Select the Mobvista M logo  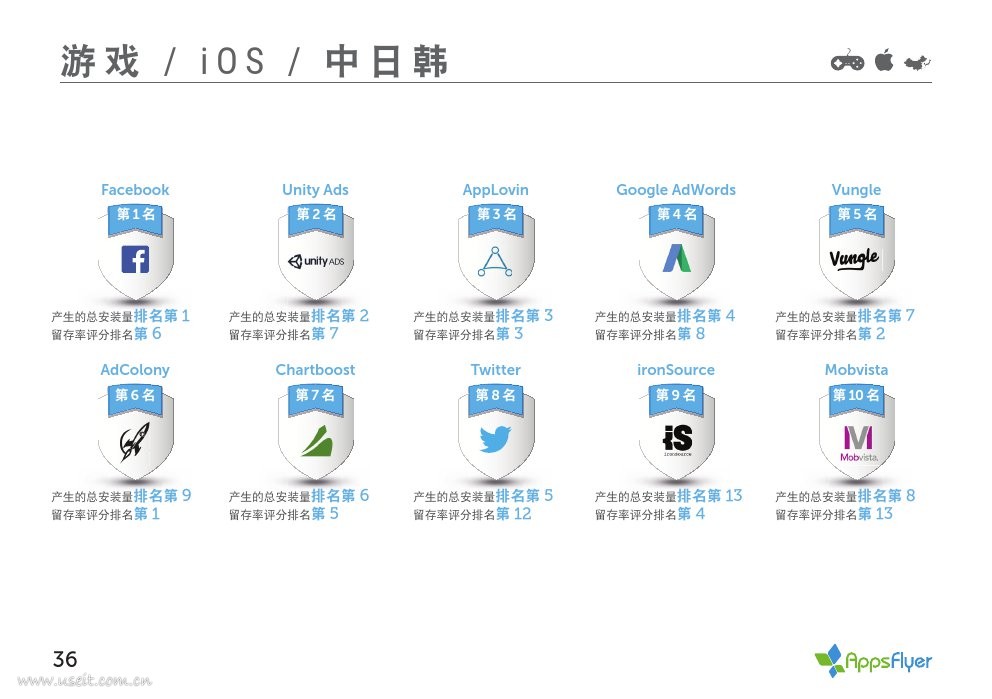coord(859,443)
